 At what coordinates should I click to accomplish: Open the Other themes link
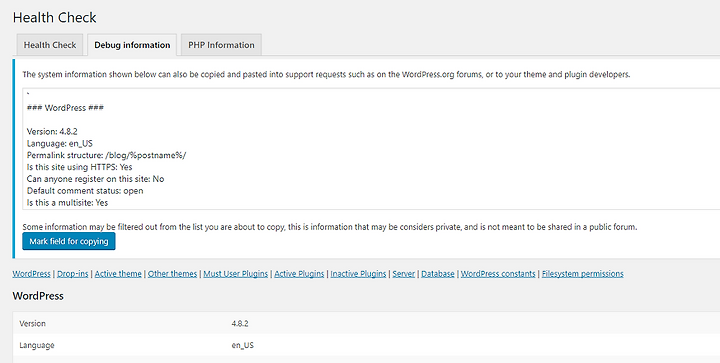pos(172,274)
